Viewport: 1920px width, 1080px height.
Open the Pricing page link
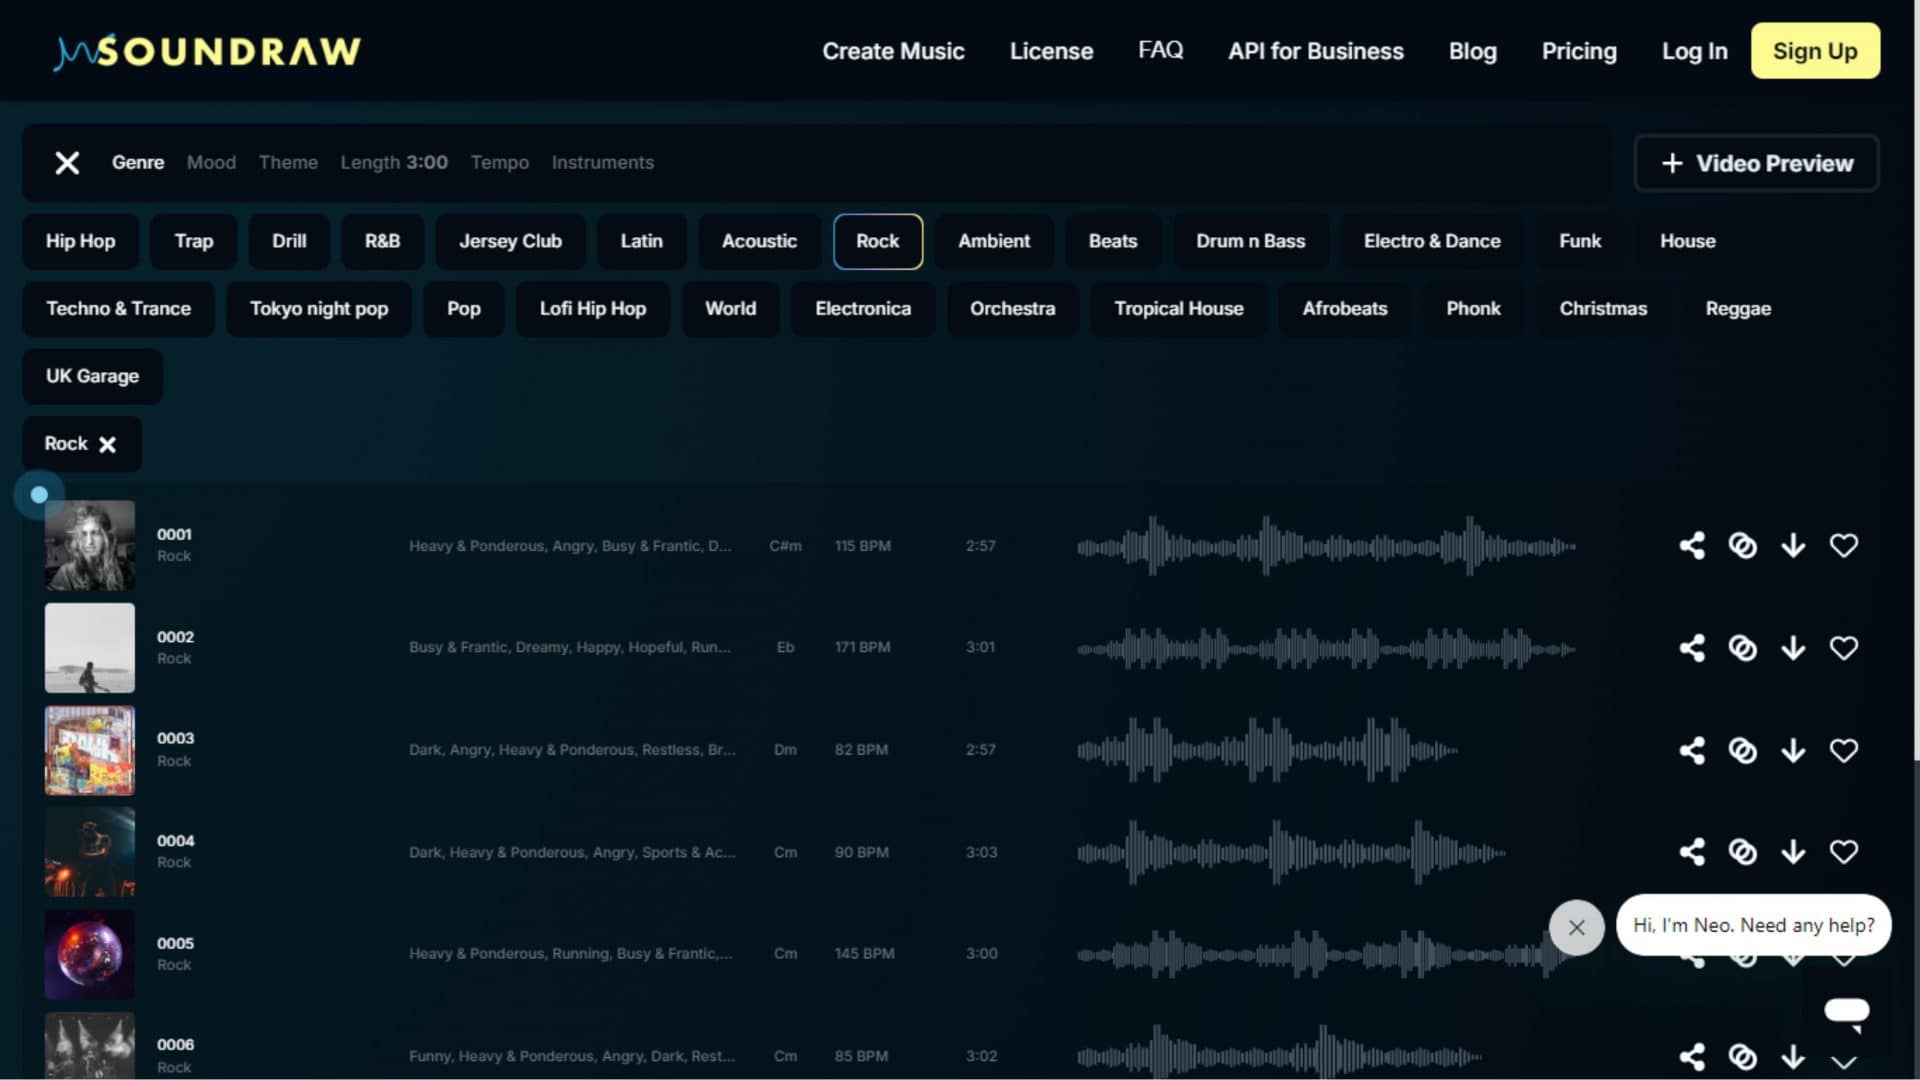(1578, 51)
